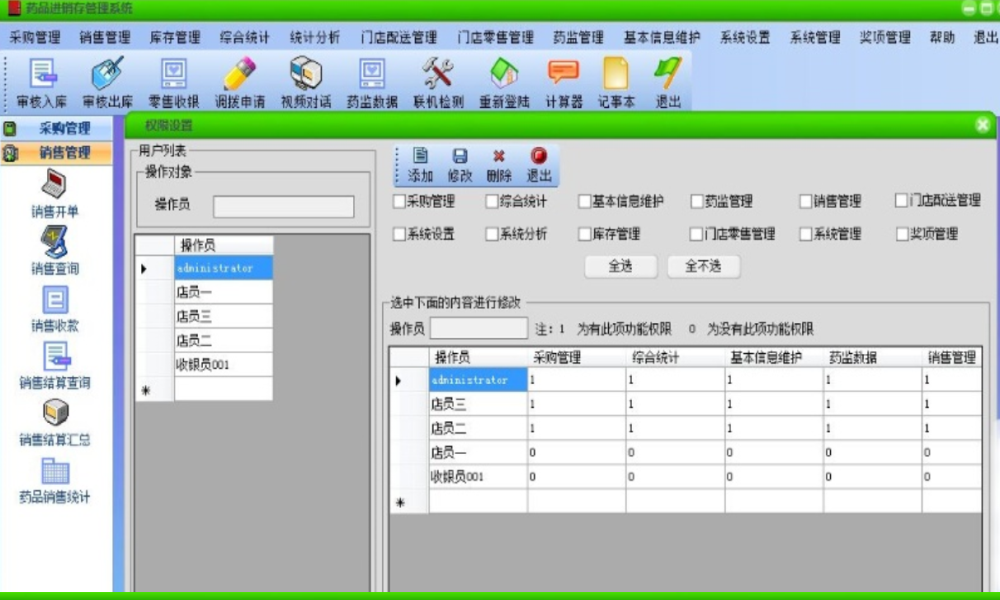Click the 添加 icon in permission toolbar
The image size is (1000, 600).
click(x=420, y=165)
